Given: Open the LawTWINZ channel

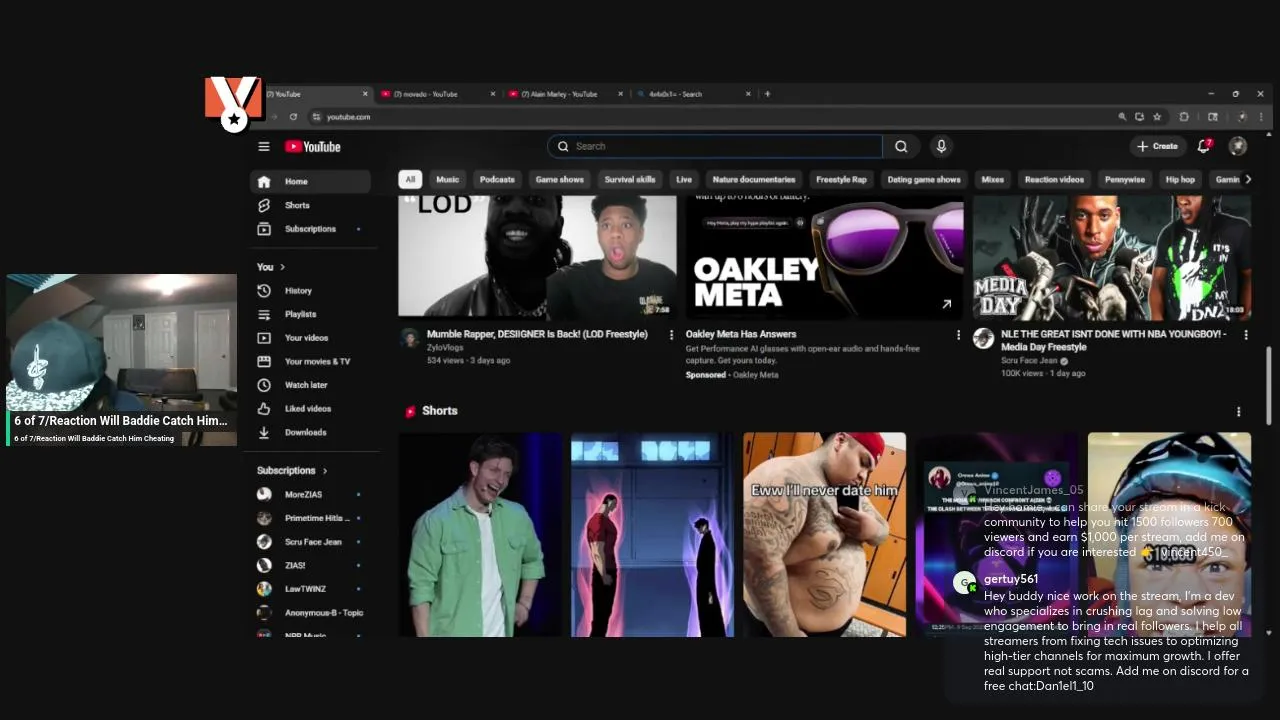Looking at the screenshot, I should point(310,589).
